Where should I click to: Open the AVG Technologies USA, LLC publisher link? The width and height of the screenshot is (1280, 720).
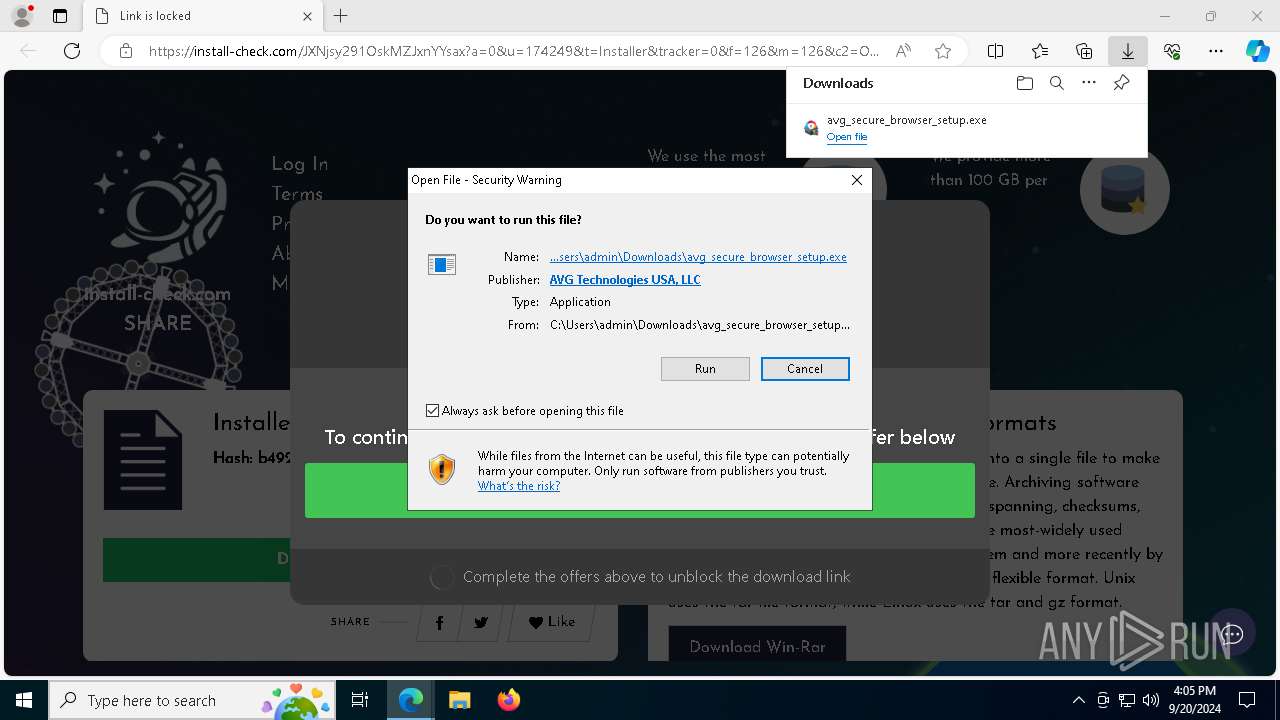click(625, 280)
